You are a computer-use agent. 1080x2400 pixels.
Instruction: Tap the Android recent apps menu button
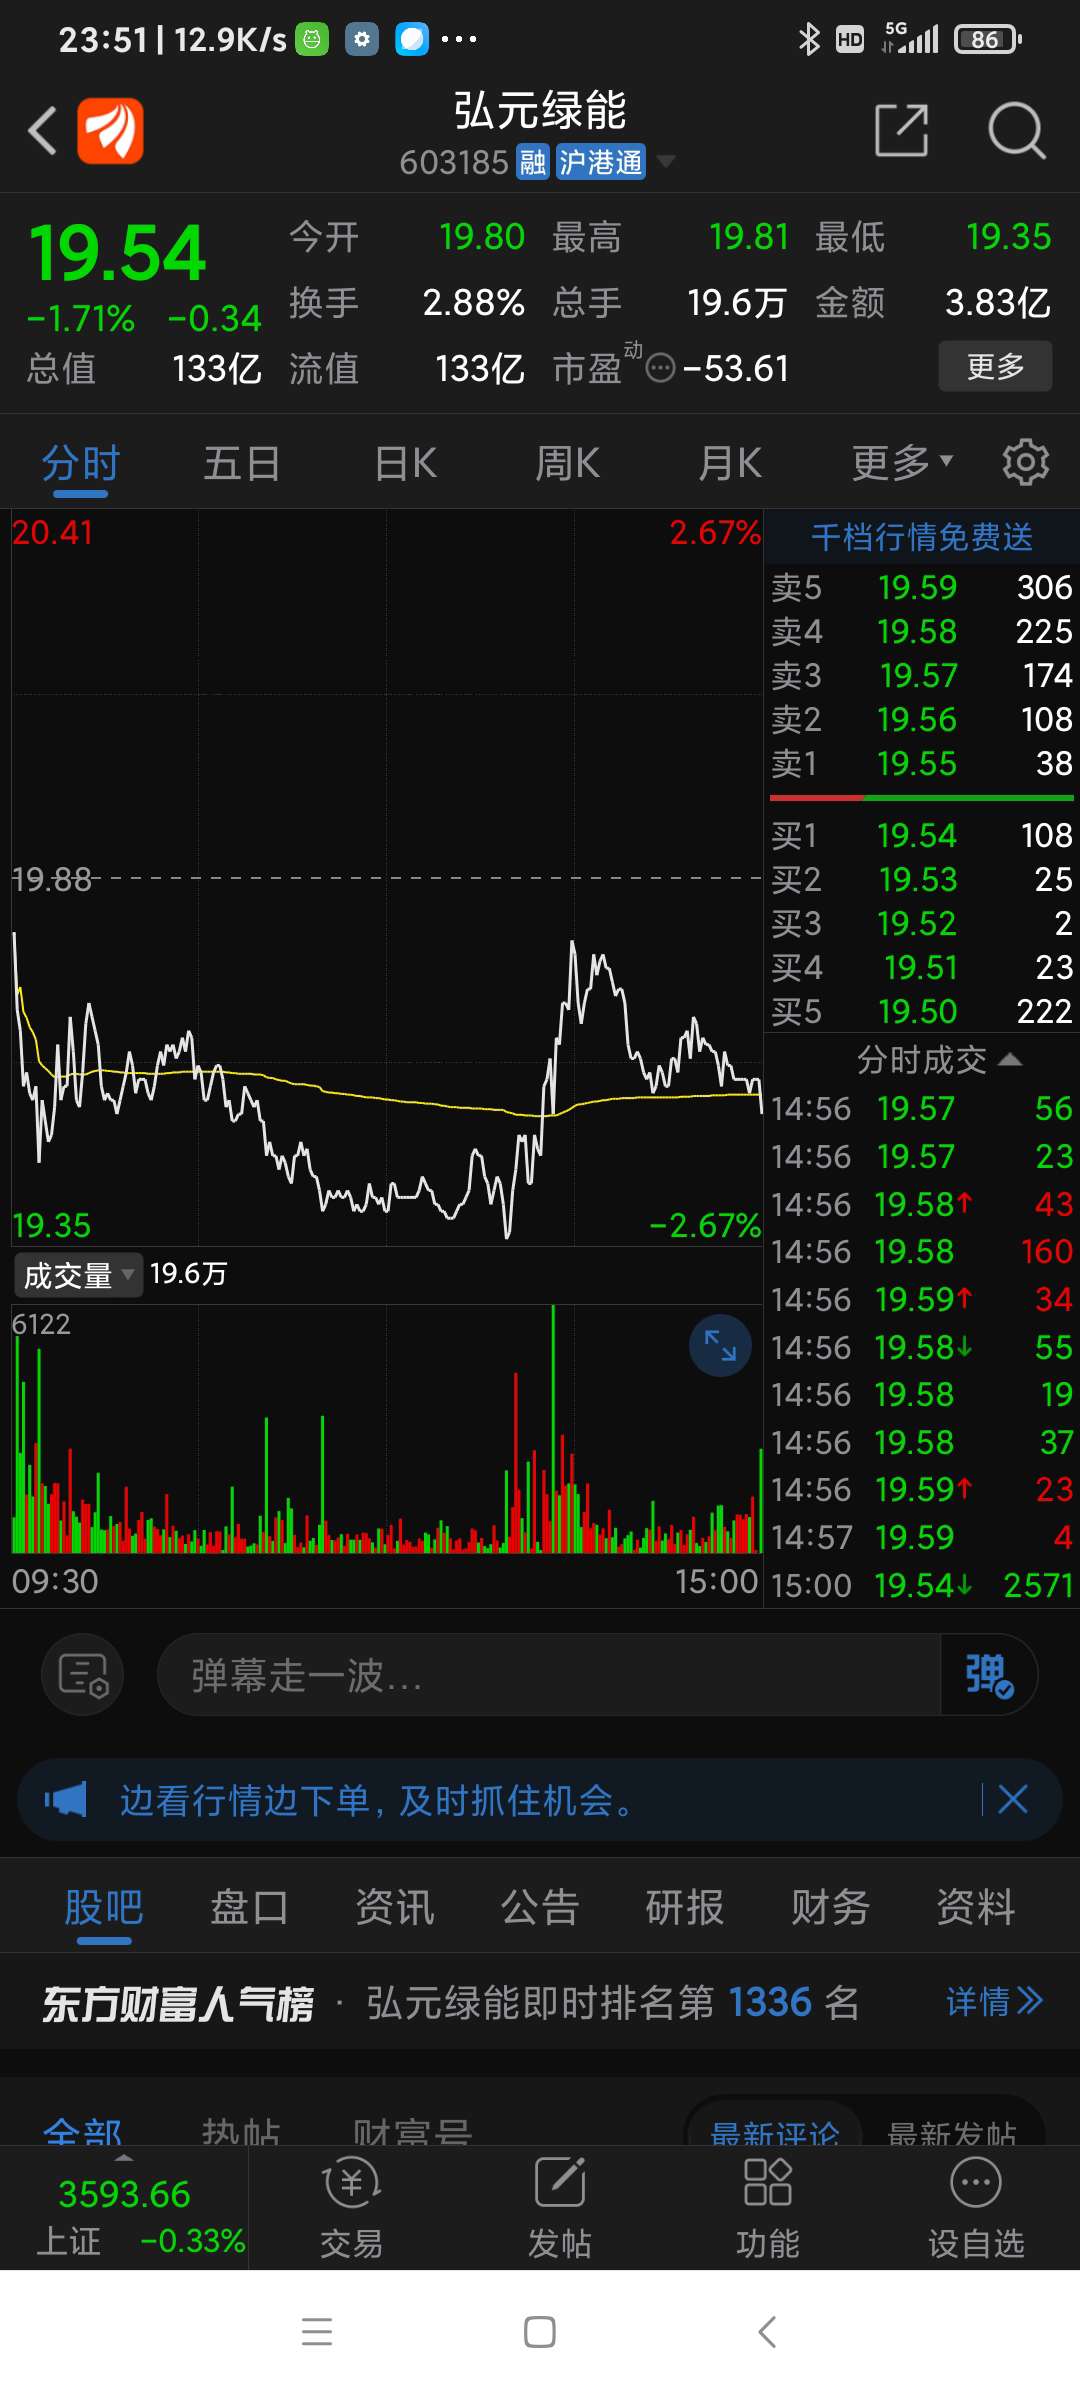pyautogui.click(x=317, y=2332)
